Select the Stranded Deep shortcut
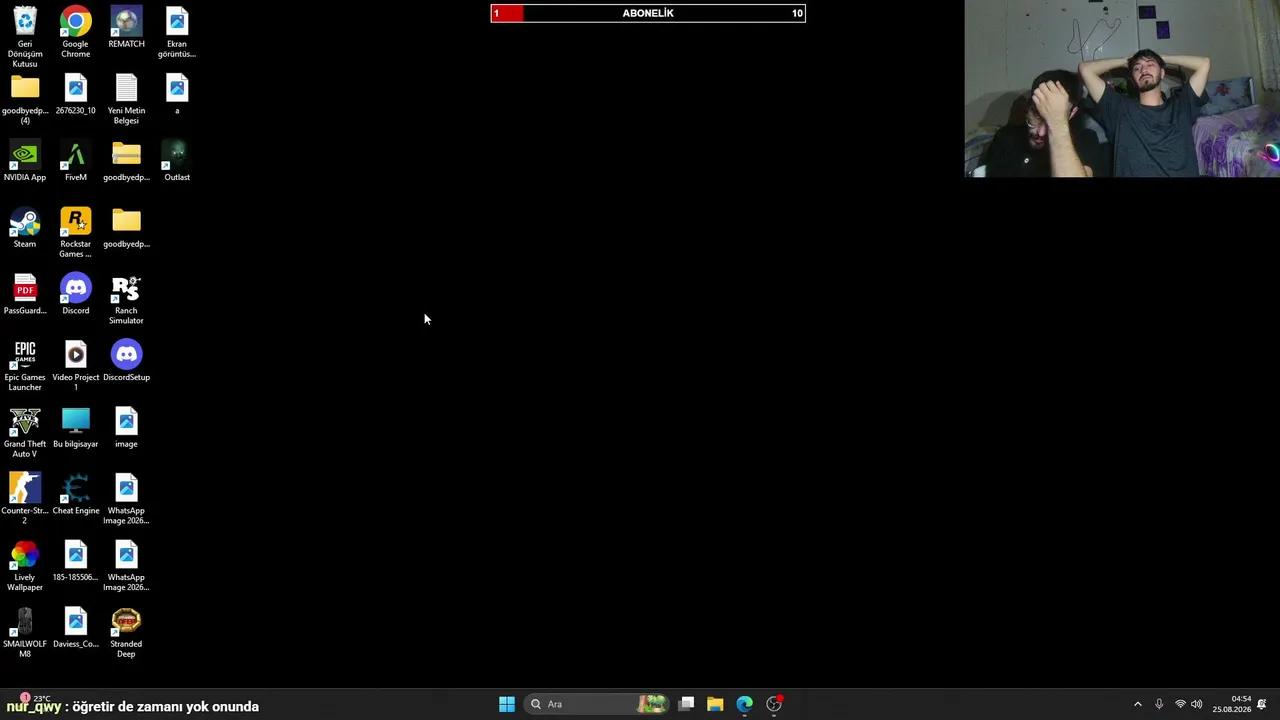 [x=126, y=633]
